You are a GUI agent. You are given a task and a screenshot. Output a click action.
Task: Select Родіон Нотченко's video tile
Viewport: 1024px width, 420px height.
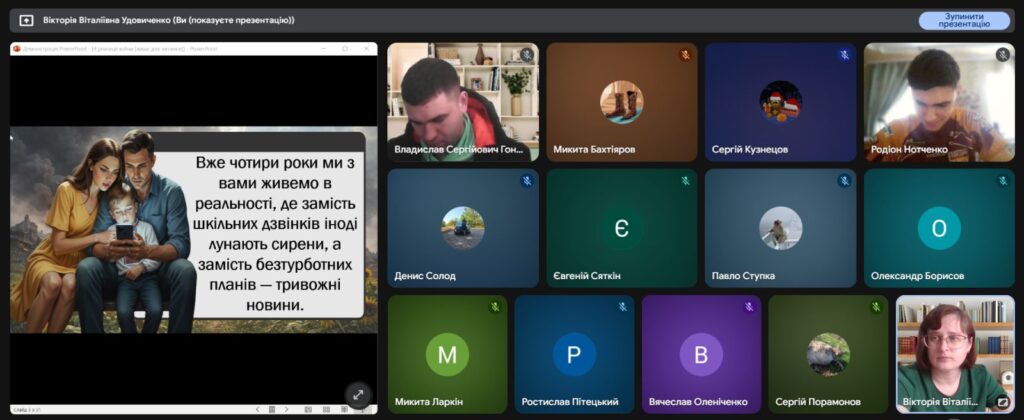pos(939,101)
